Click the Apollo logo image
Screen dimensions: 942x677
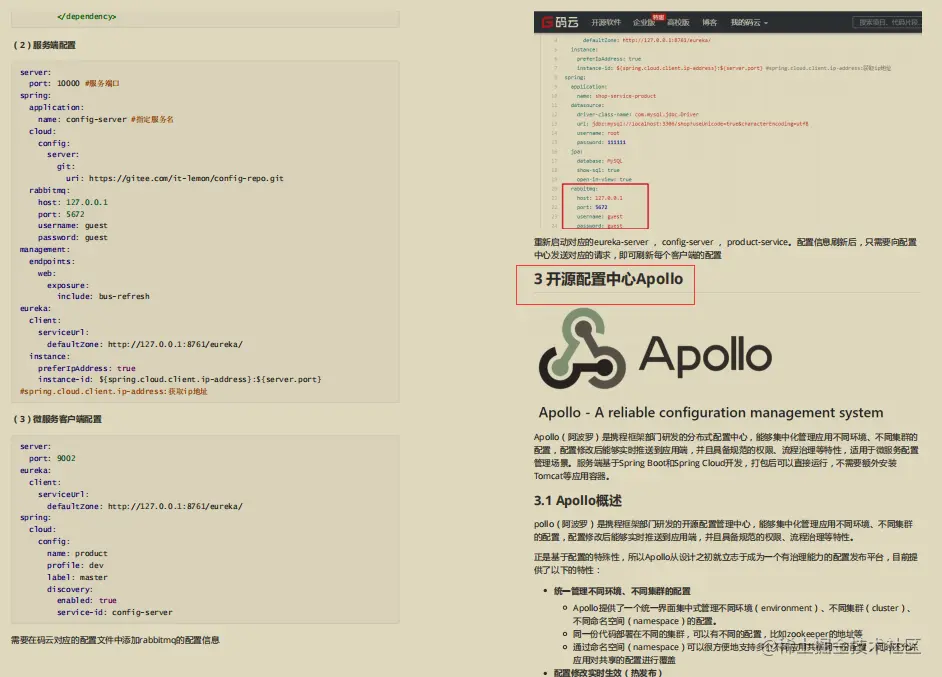point(655,349)
